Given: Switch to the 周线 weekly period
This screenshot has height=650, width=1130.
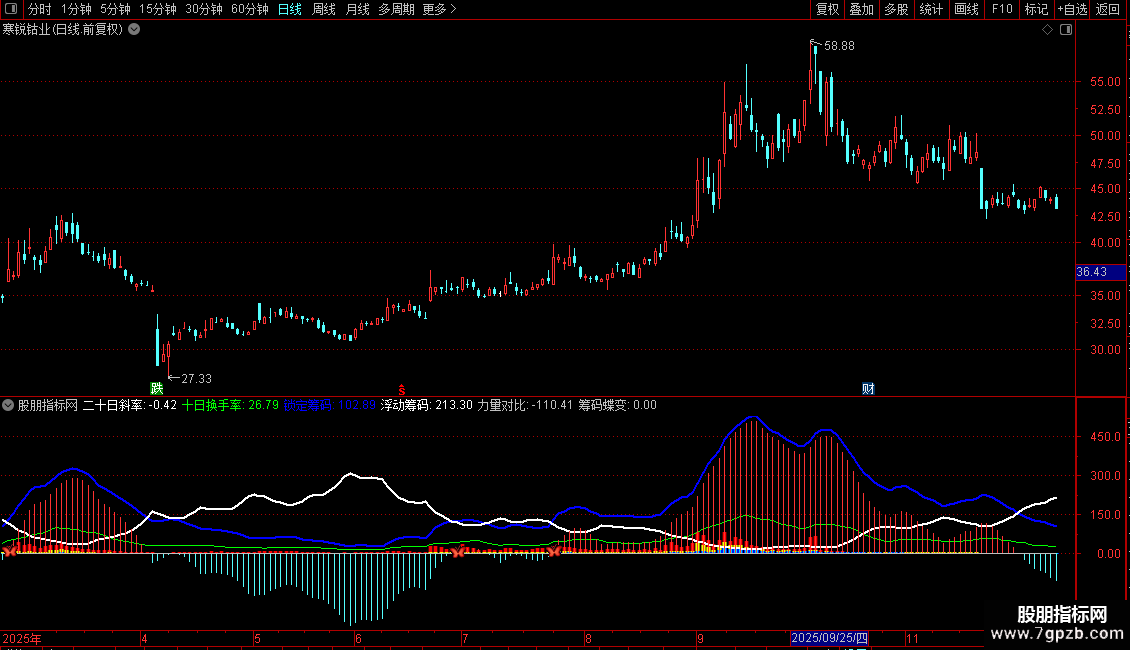Looking at the screenshot, I should pyautogui.click(x=324, y=9).
